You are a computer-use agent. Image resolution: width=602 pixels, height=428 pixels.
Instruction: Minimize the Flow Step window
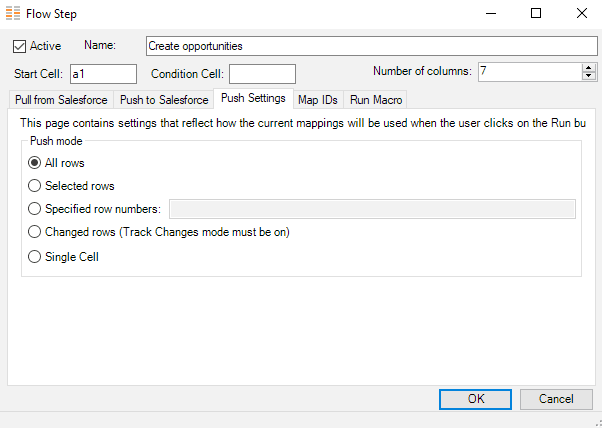click(x=491, y=14)
